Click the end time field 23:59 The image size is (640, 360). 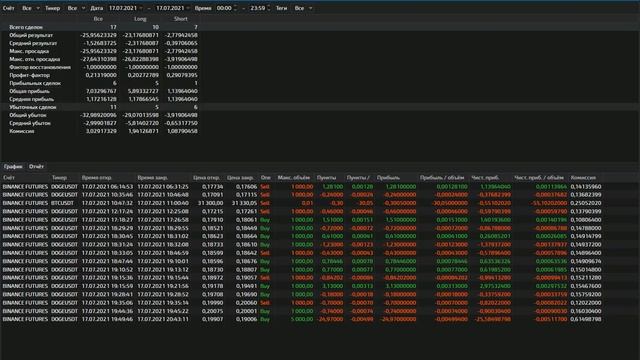[x=257, y=8]
